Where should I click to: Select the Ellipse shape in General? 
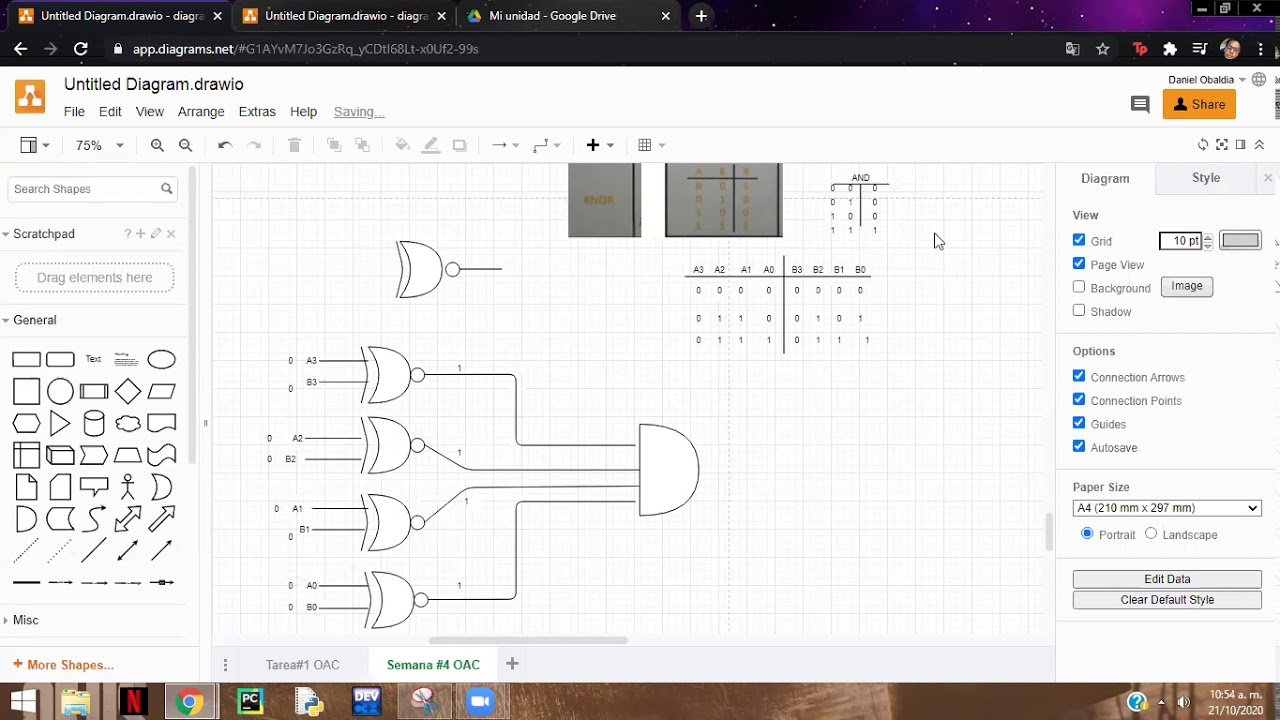[x=161, y=360]
